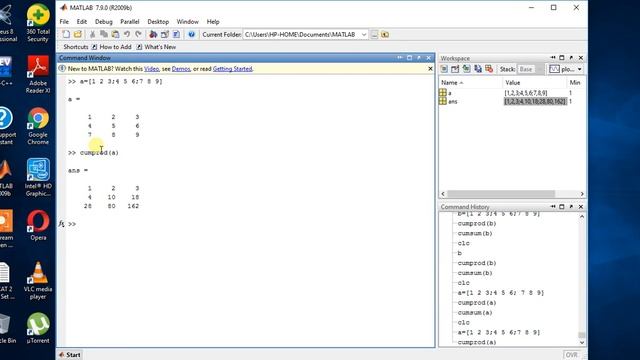Screen dimensions: 640x360
Task: Close the Command Window panel
Action: pos(429,58)
